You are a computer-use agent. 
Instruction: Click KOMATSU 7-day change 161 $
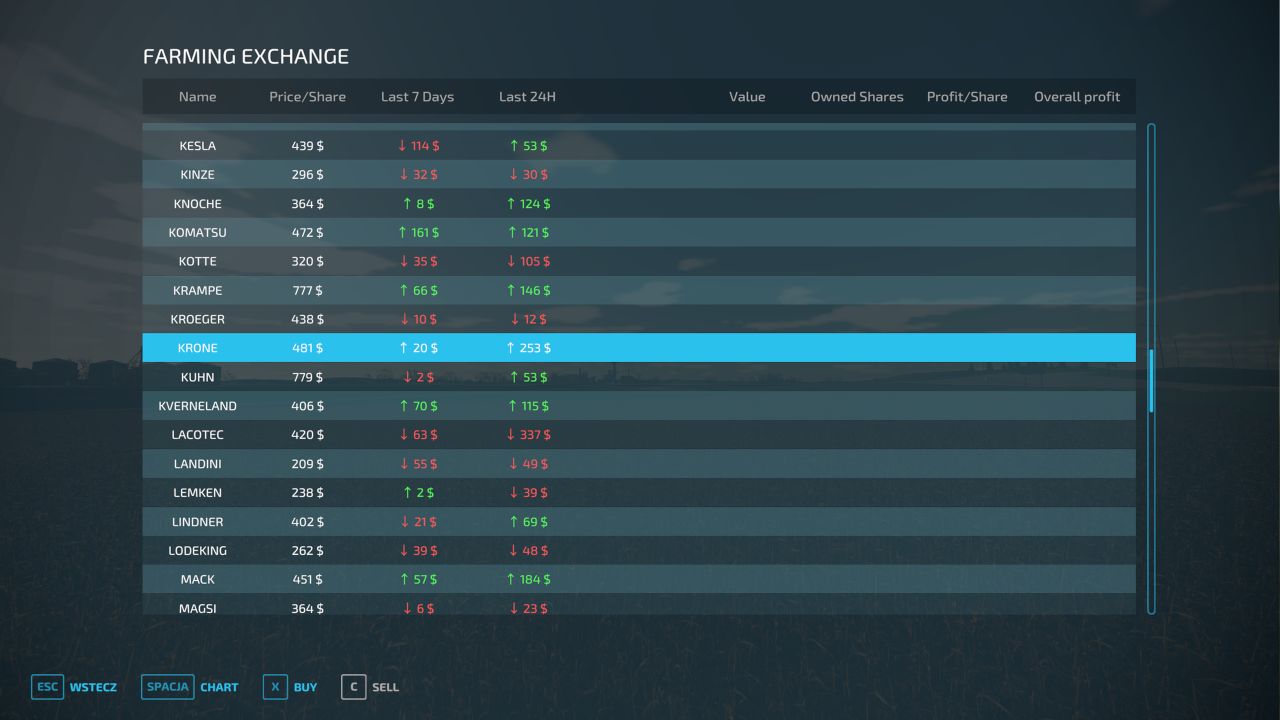[x=418, y=233]
